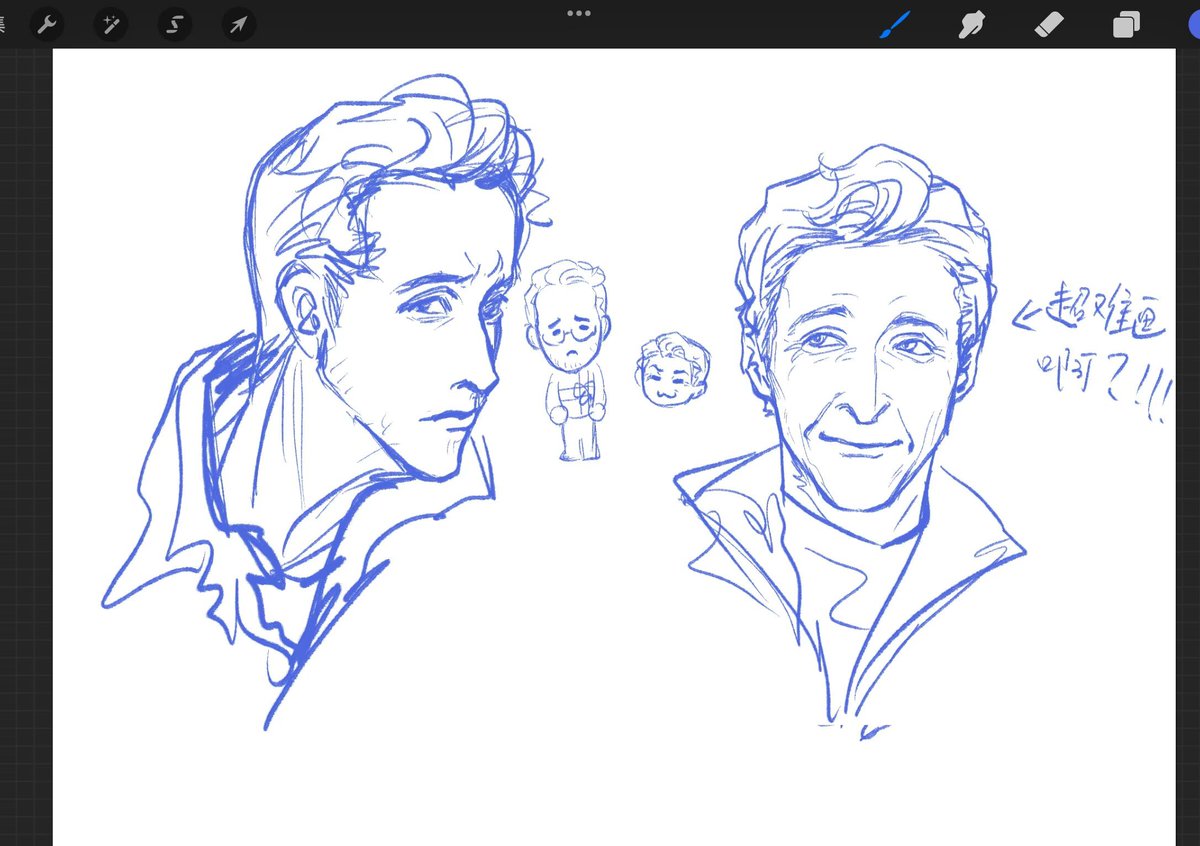
Task: Open the active blue color swatch
Action: pos(1193,24)
